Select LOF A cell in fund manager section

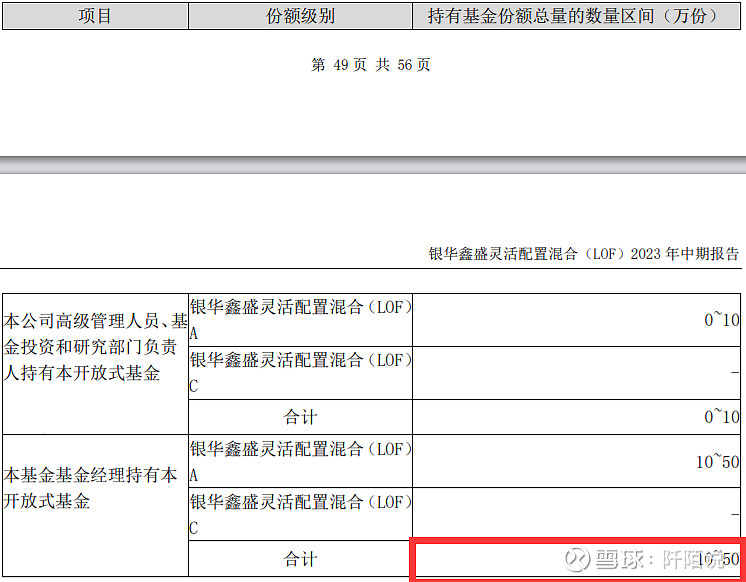click(x=300, y=461)
